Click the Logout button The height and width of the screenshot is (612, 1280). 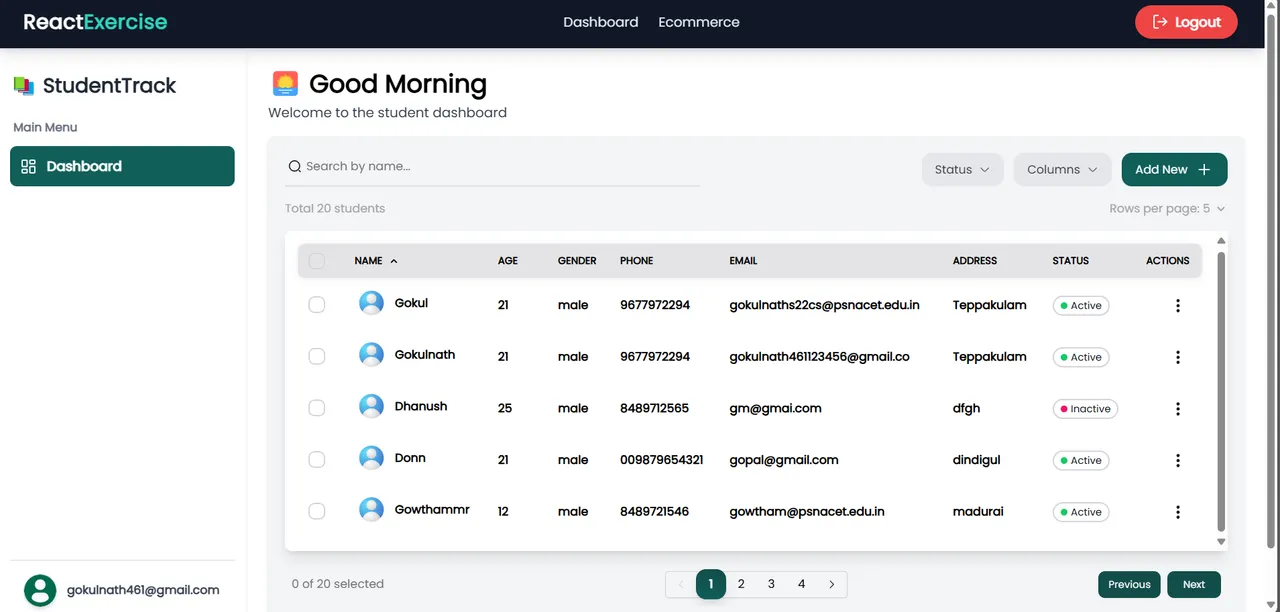(1186, 22)
